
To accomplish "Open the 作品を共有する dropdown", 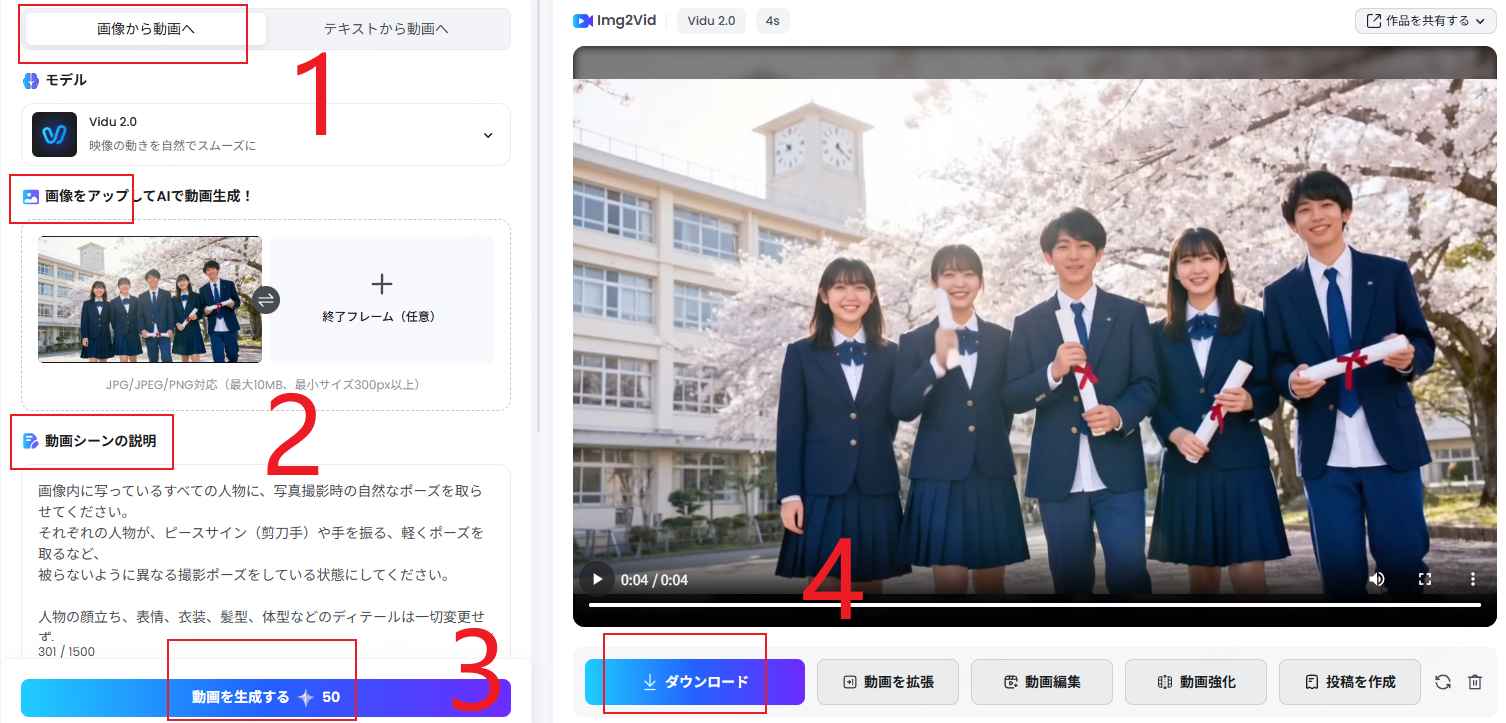I will (1425, 21).
